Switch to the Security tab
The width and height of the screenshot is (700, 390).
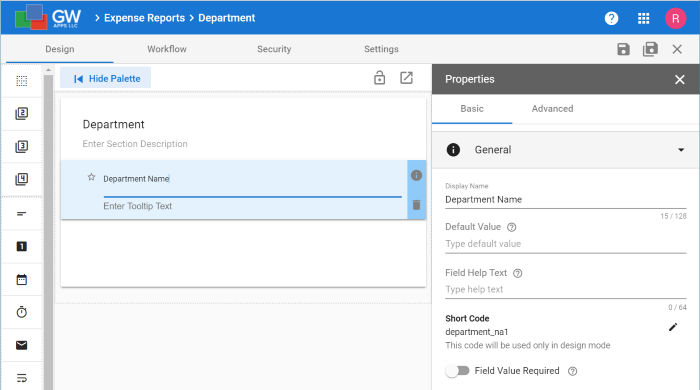(x=274, y=49)
